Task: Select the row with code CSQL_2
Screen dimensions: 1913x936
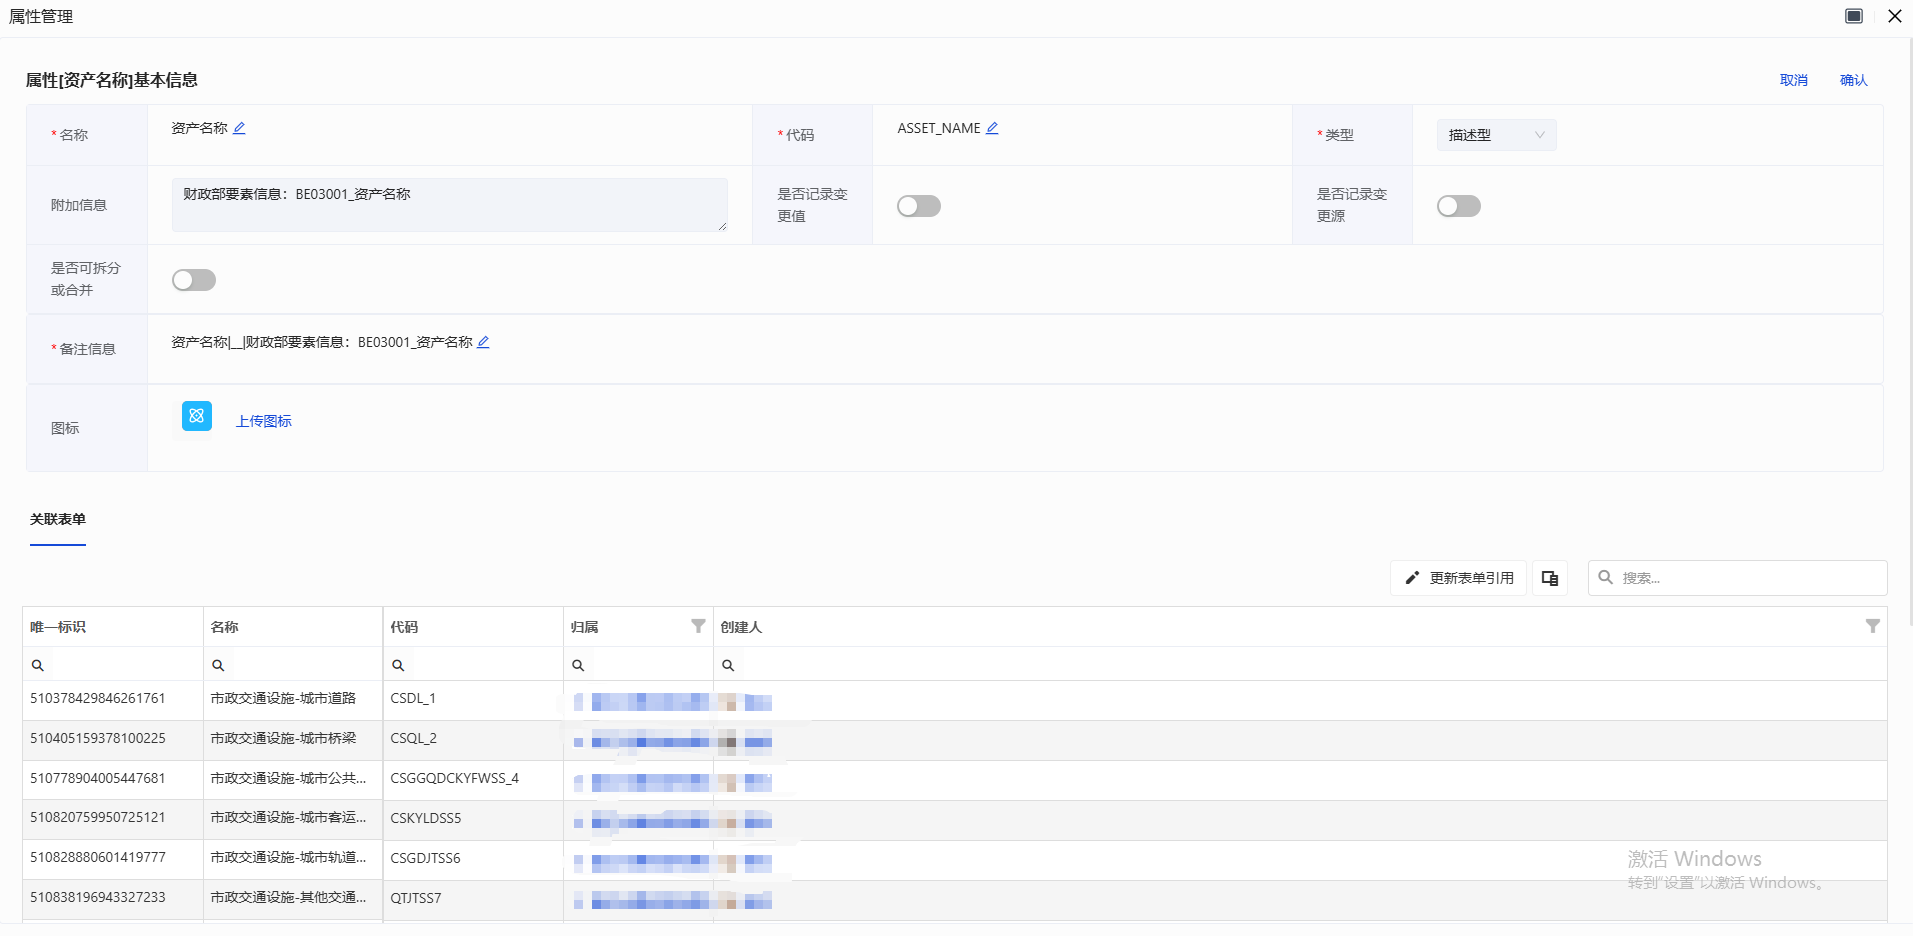Action: pos(413,739)
